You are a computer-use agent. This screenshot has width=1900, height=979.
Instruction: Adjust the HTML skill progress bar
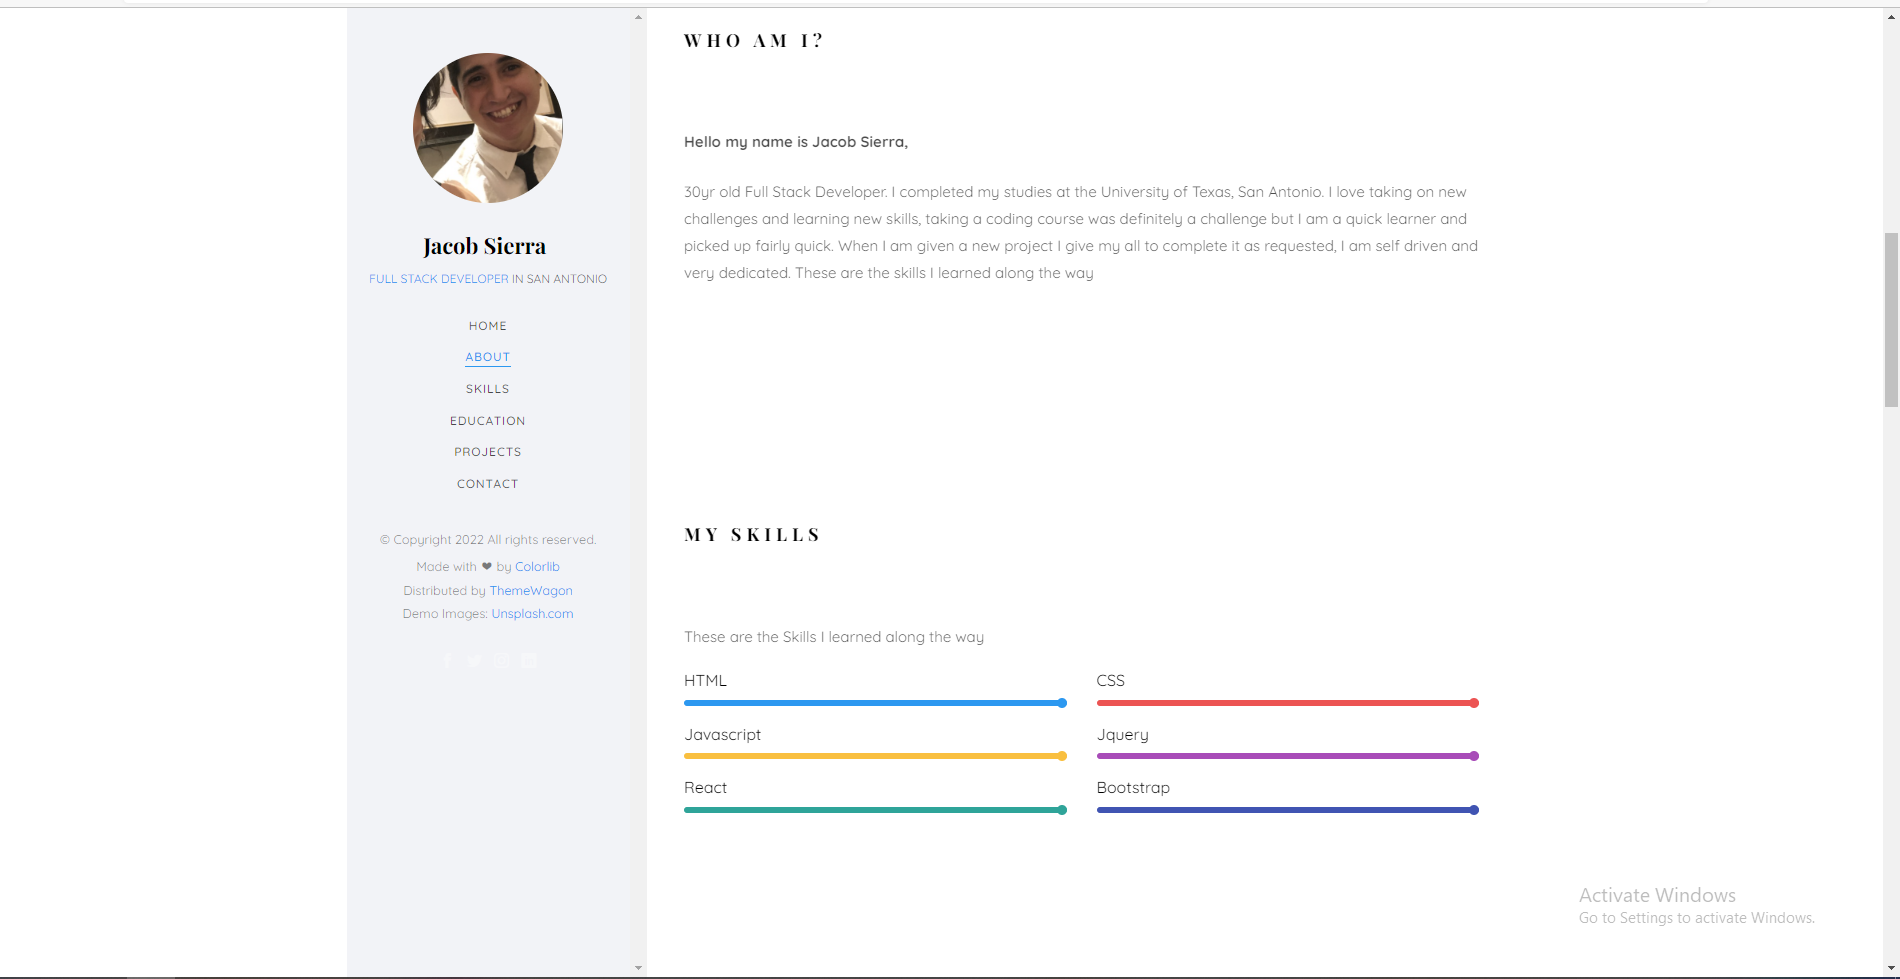point(875,703)
